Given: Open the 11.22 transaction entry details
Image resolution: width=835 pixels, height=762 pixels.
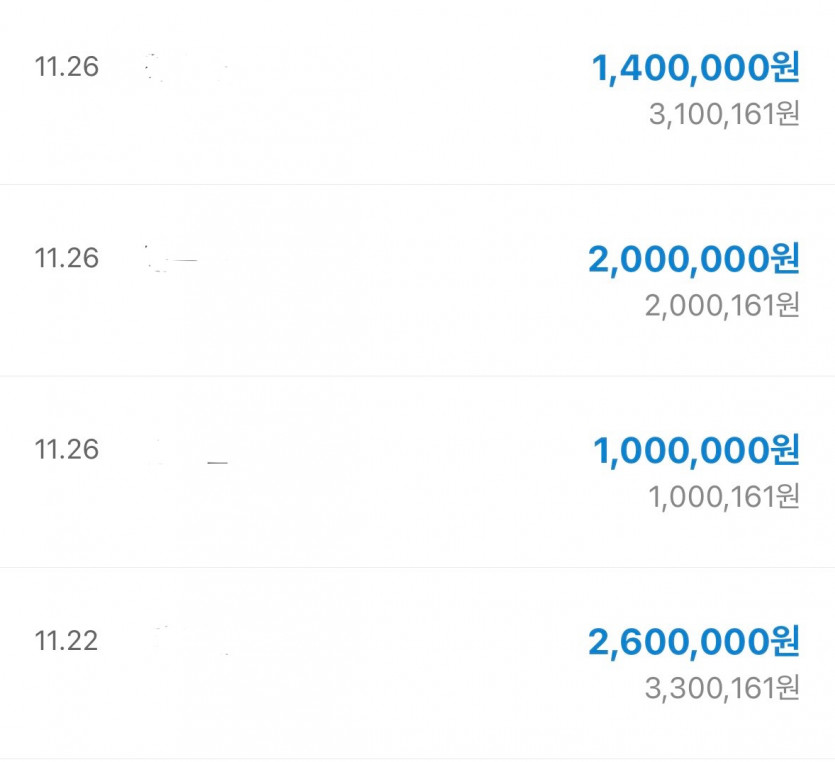Looking at the screenshot, I should (x=400, y=662).
